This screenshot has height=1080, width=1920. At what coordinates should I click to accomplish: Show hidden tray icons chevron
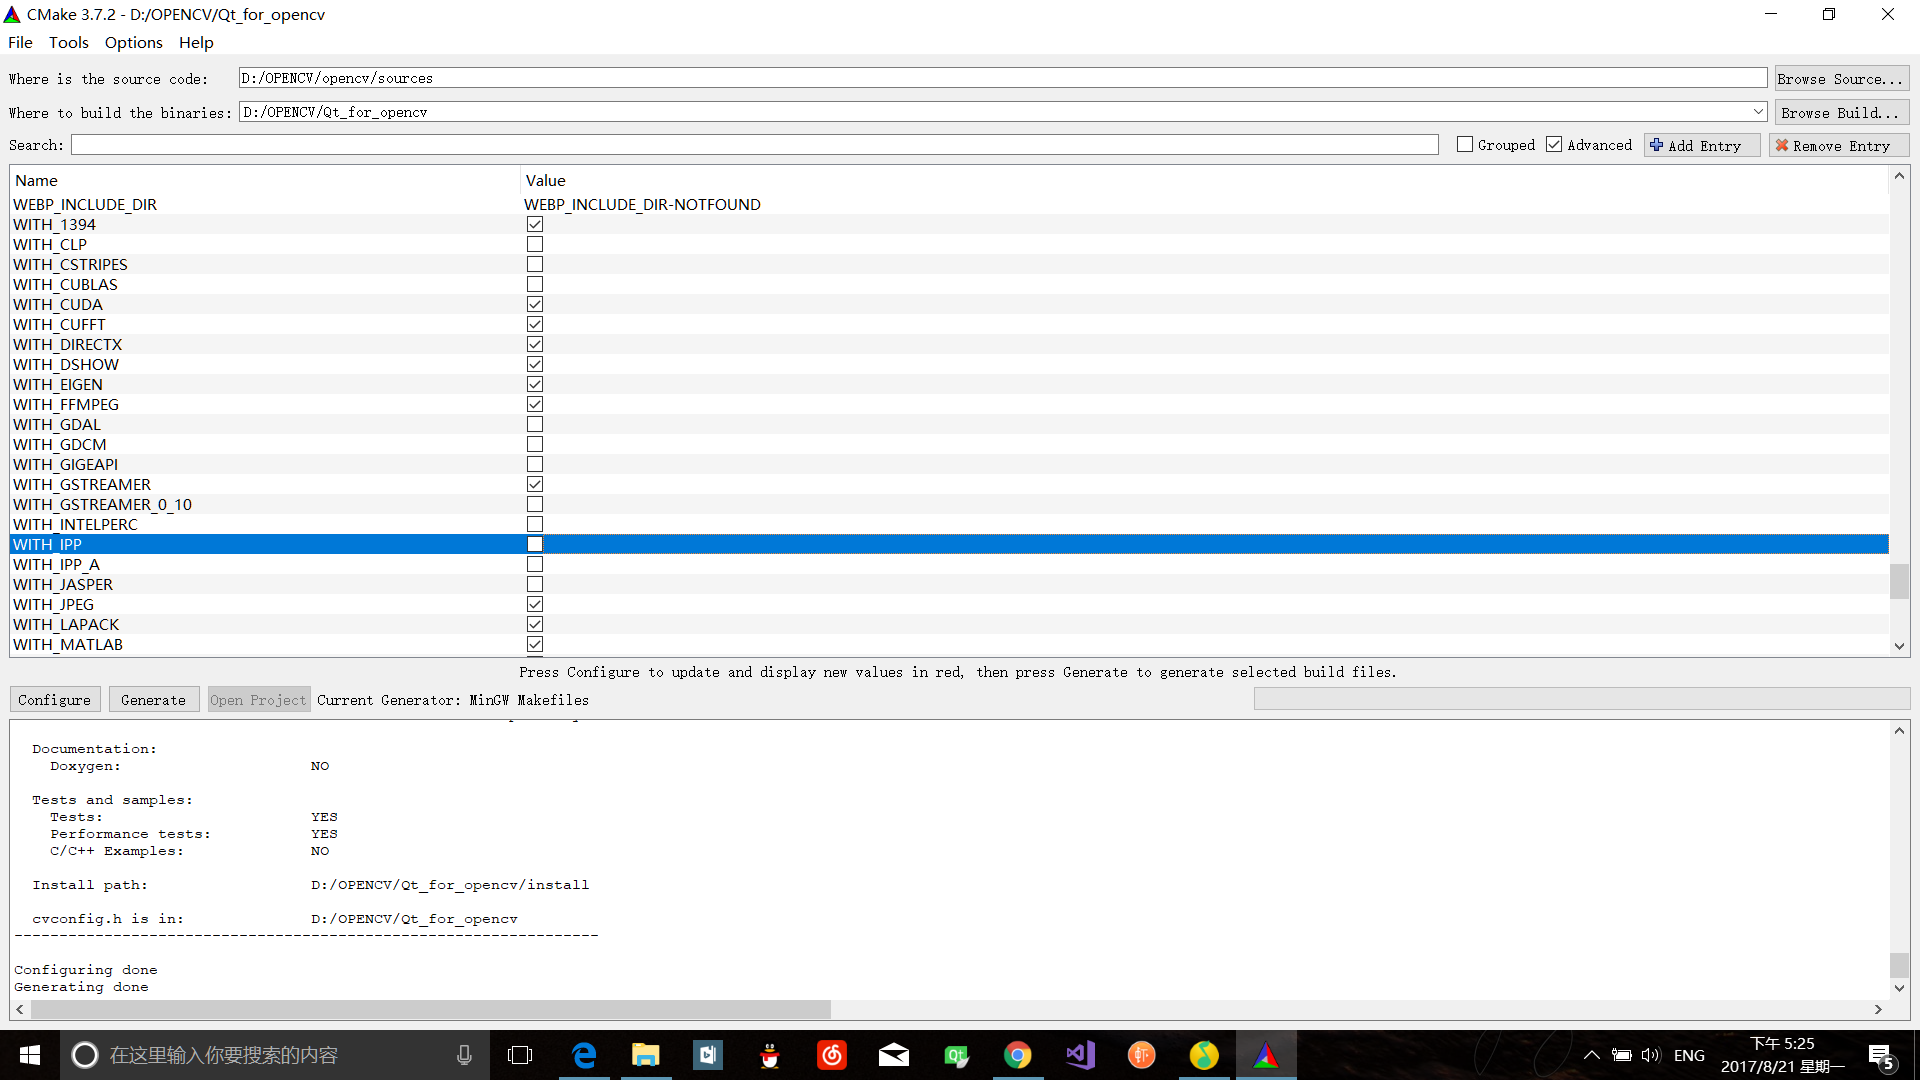click(1592, 1055)
